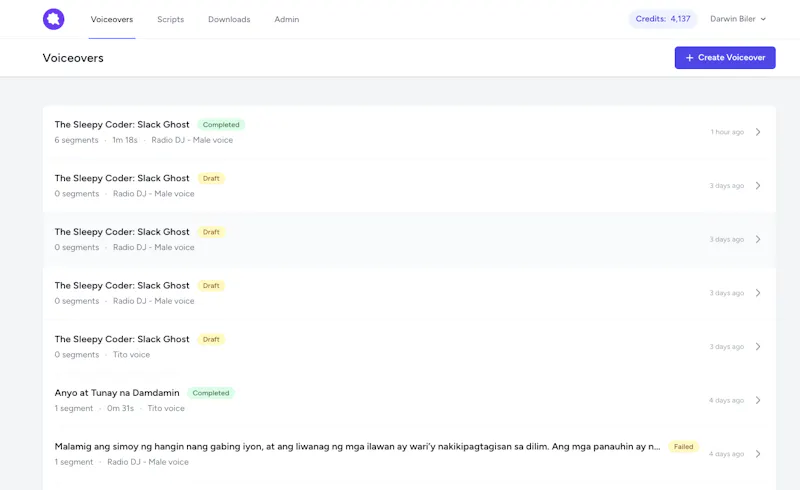
Task: Go to the Downloads tab
Action: (229, 19)
